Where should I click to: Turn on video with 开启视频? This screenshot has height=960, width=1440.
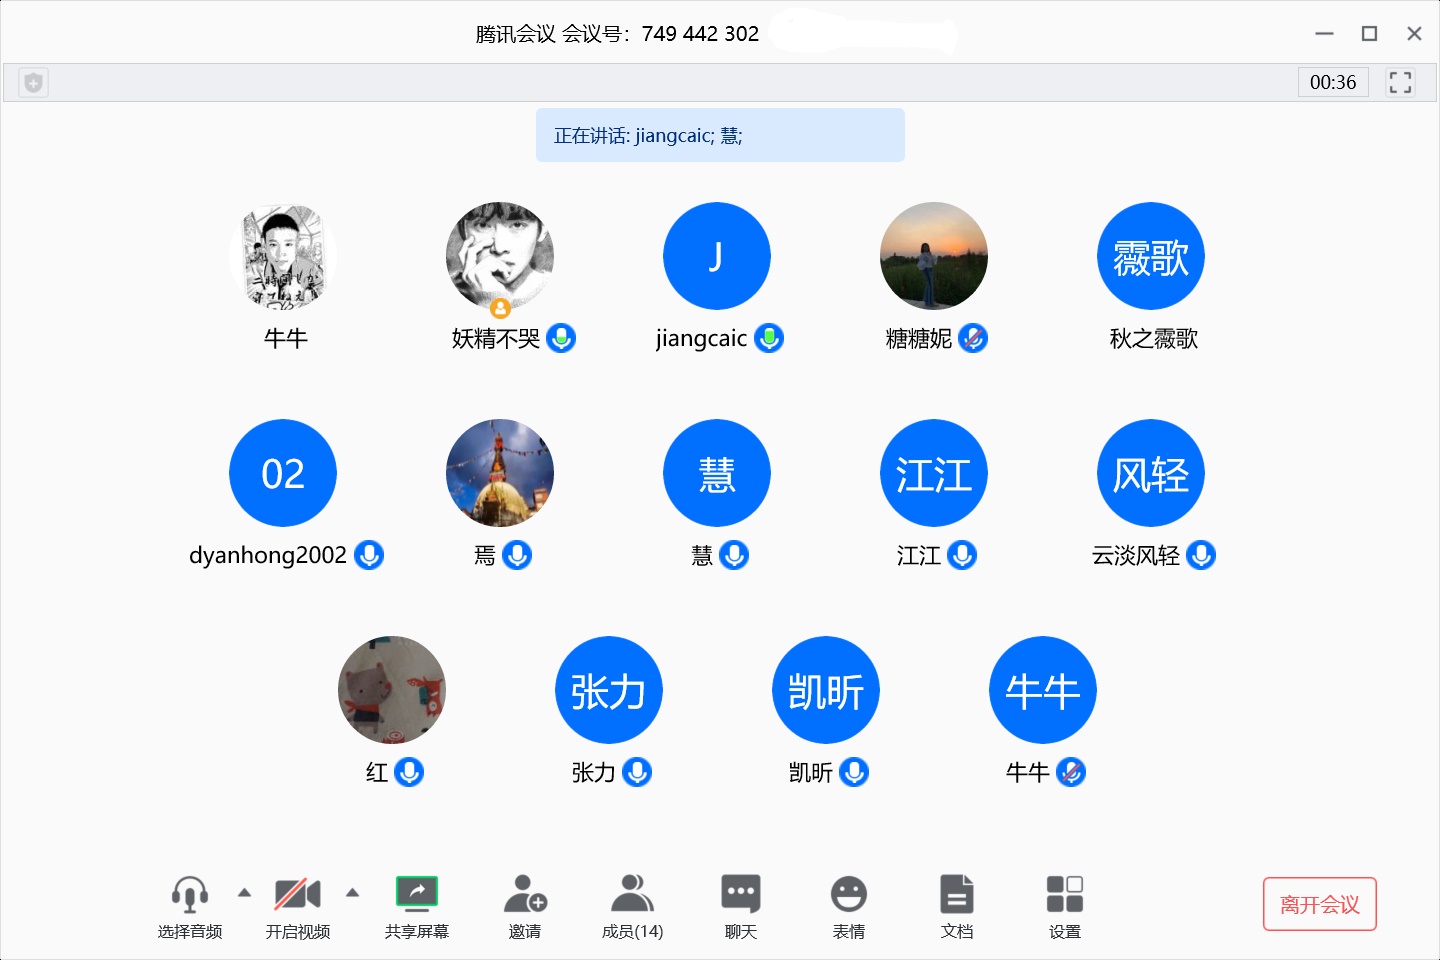297,895
